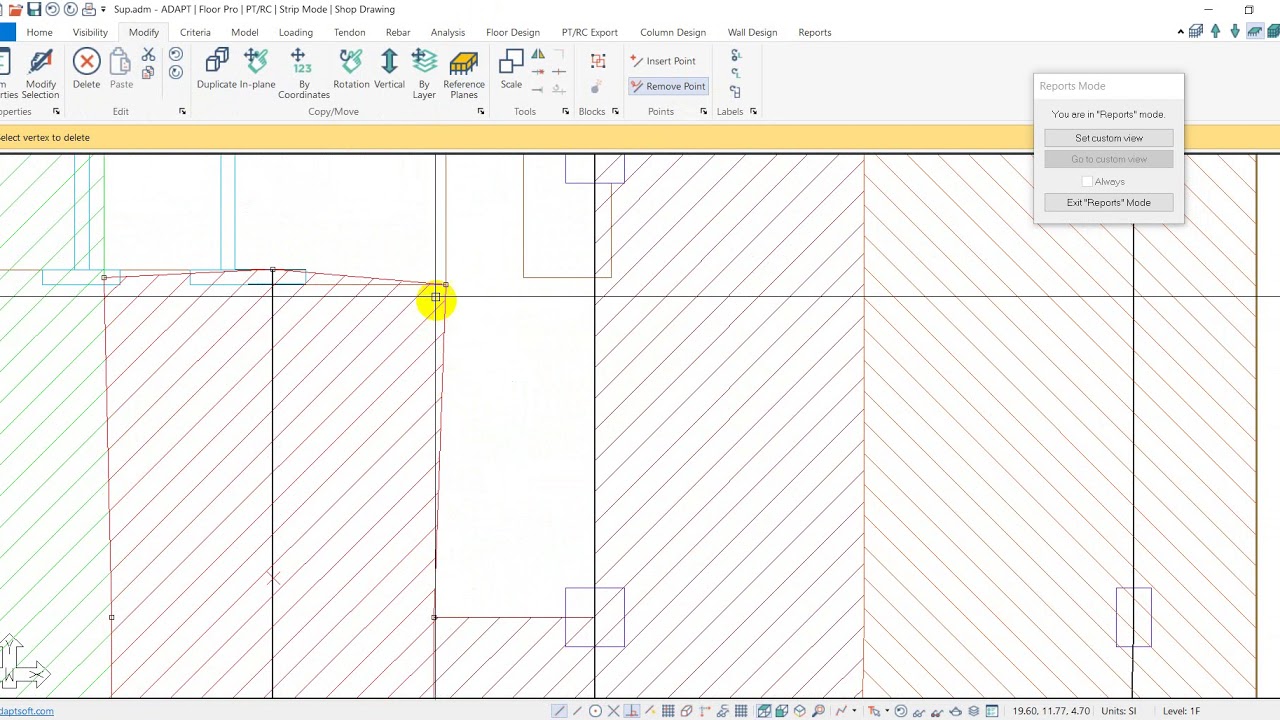Select the Scale tool
Image resolution: width=1280 pixels, height=720 pixels.
click(x=511, y=69)
